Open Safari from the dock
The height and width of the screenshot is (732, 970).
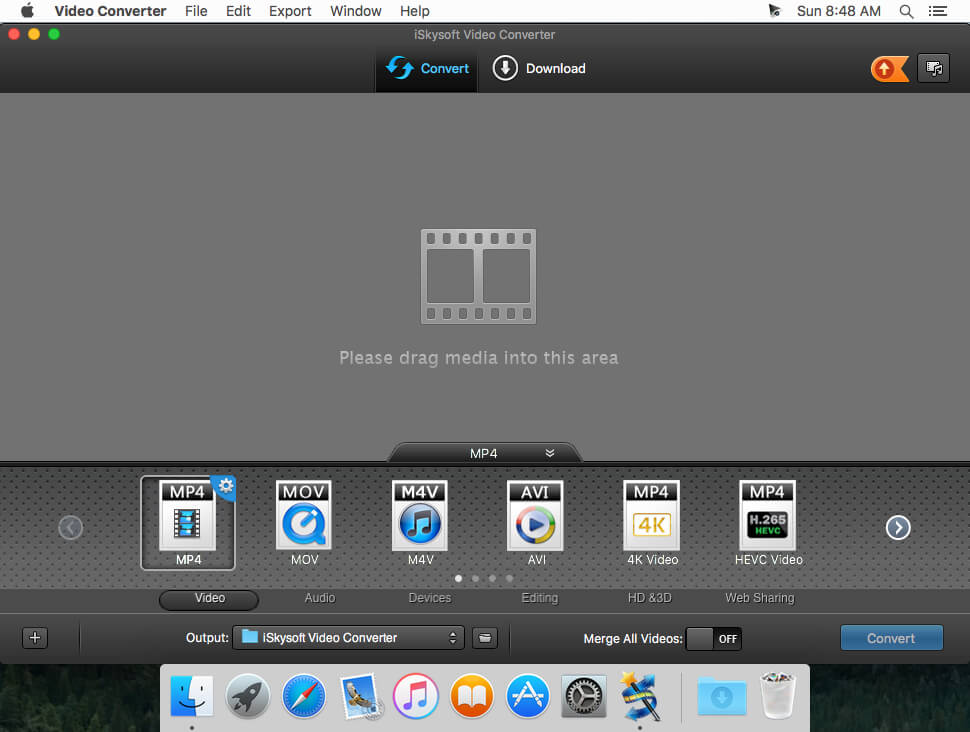point(304,696)
